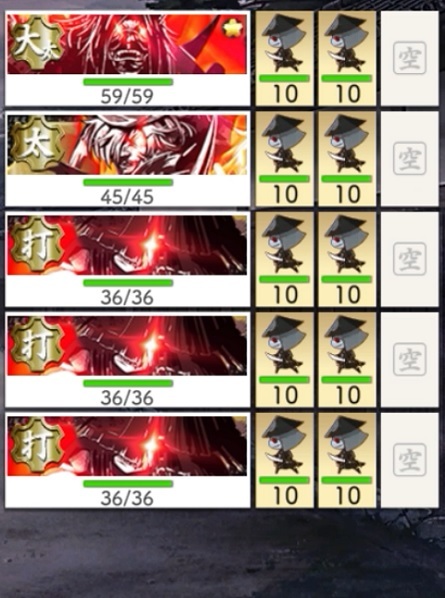Open the empty 空 slot in the bottom row
Screen dimensions: 445x598
(410, 460)
